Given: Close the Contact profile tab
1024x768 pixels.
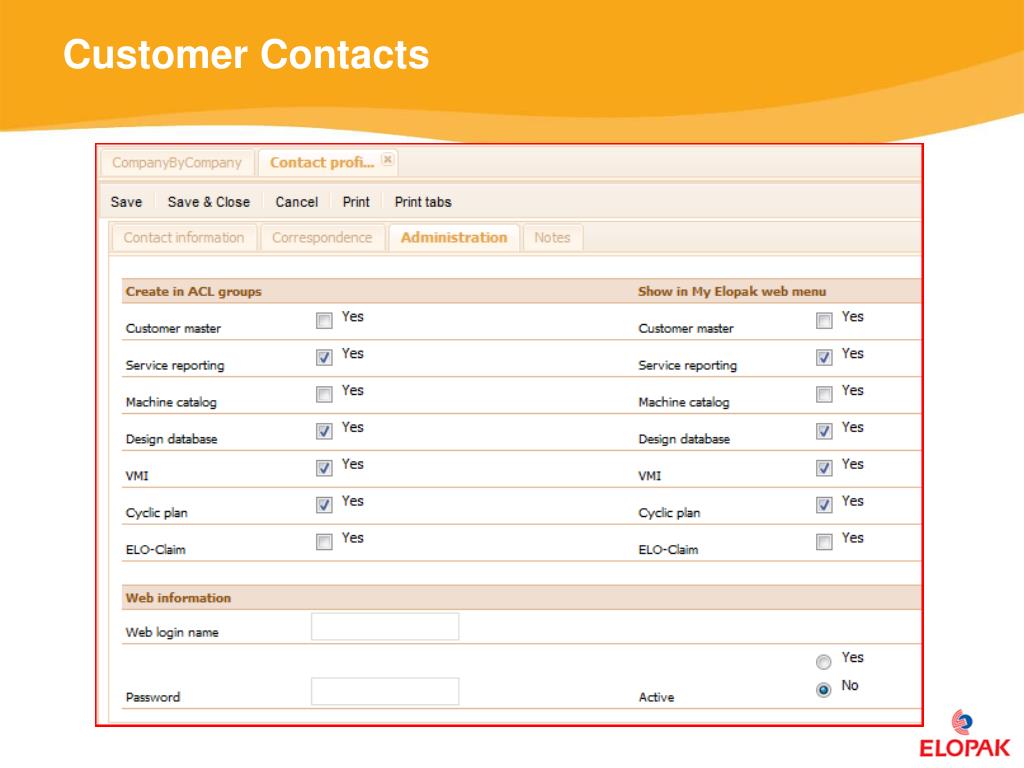Looking at the screenshot, I should click(387, 159).
